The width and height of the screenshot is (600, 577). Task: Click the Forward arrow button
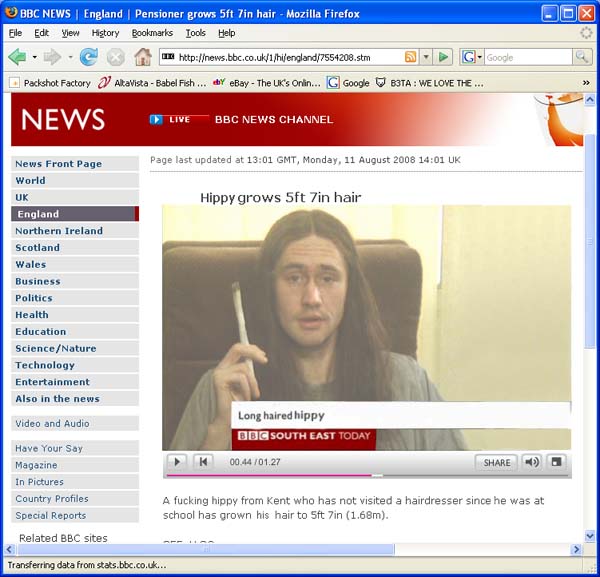[52, 57]
